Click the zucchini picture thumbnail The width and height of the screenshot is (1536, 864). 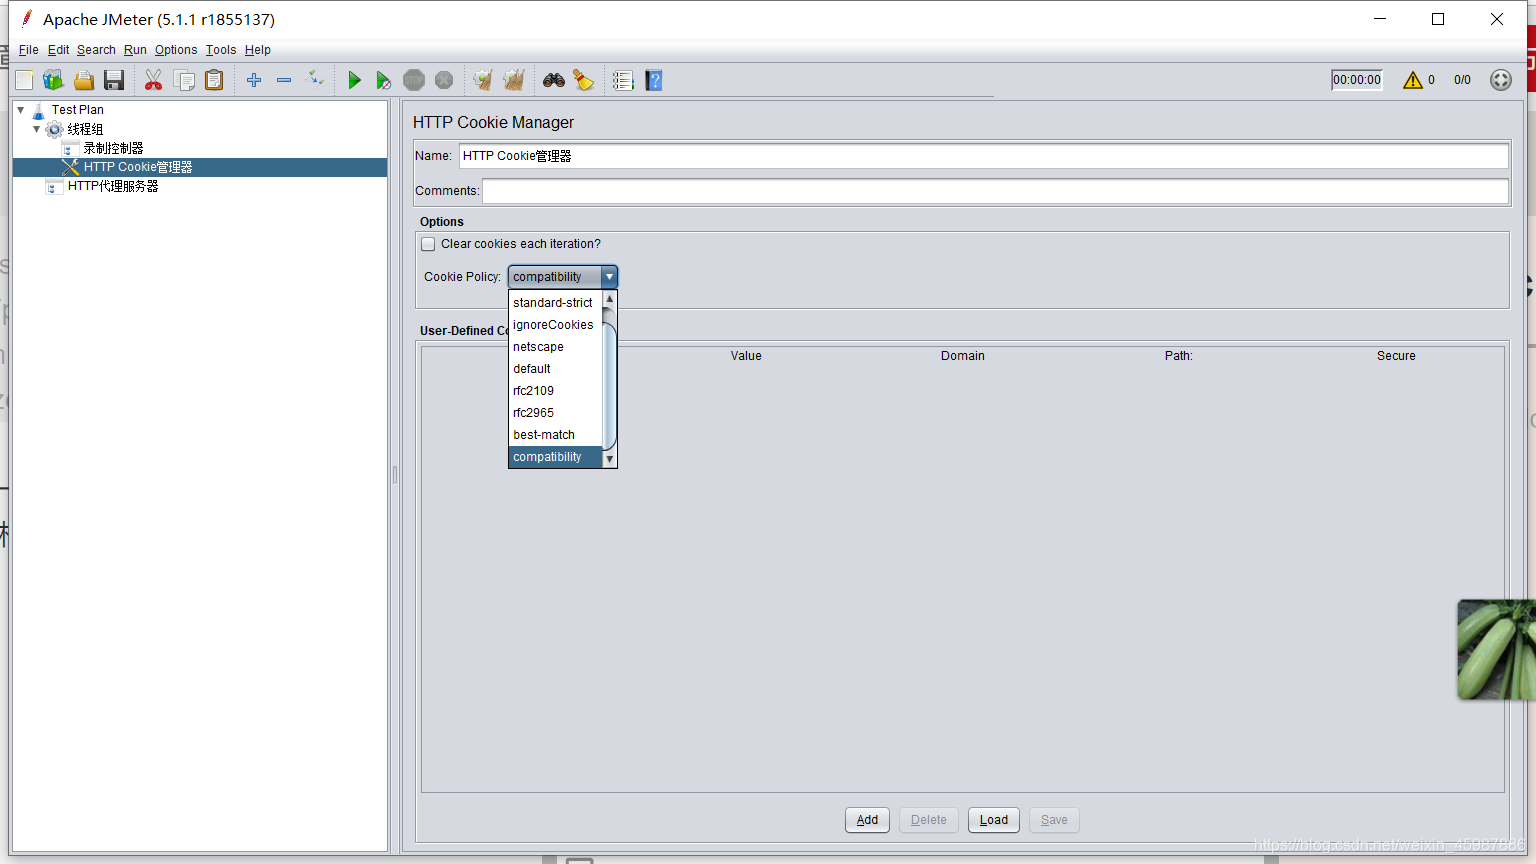pyautogui.click(x=1496, y=650)
